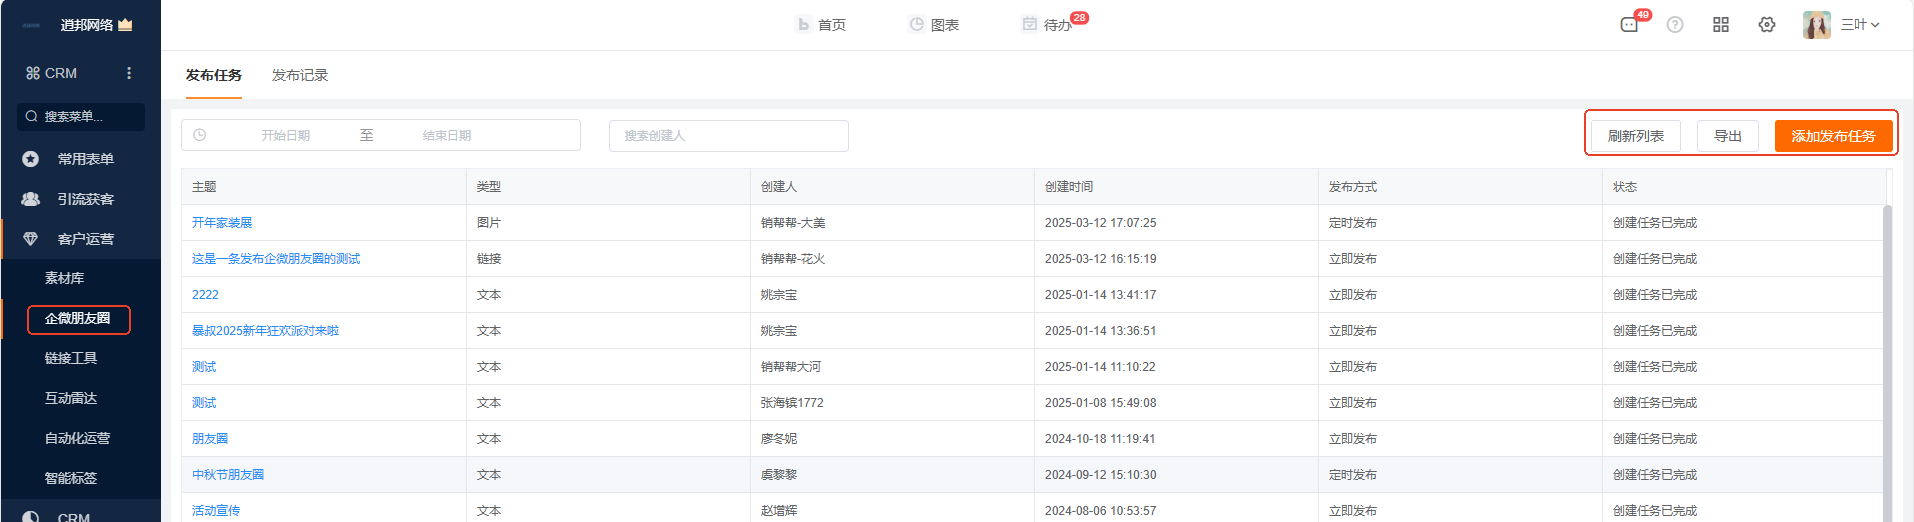Click the 搜索创建人 input field
The width and height of the screenshot is (1914, 522).
coord(728,136)
